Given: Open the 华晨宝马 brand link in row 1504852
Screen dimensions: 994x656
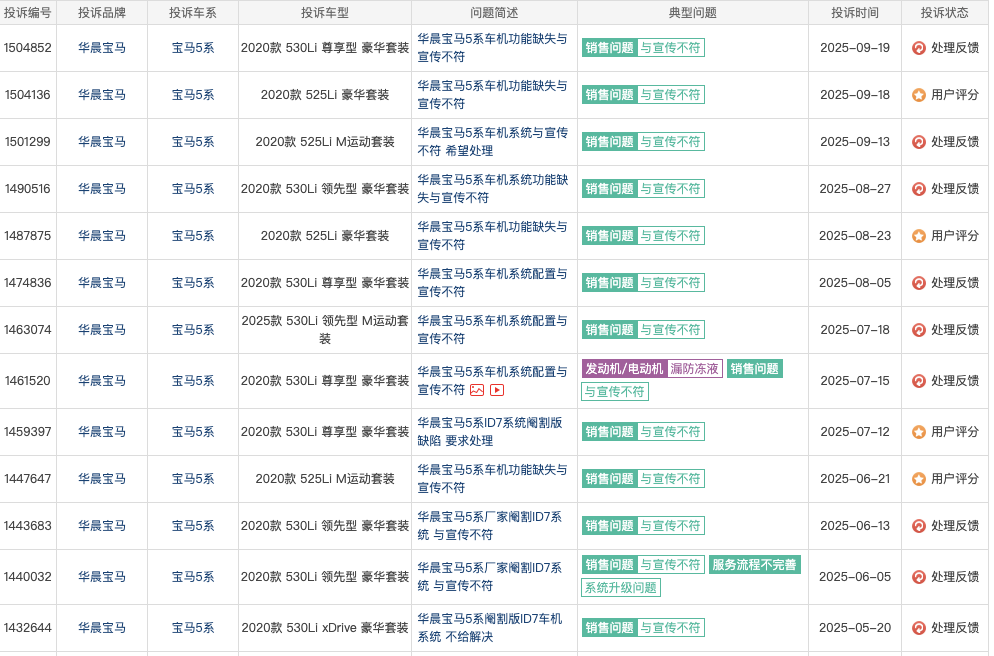Looking at the screenshot, I should point(102,48).
